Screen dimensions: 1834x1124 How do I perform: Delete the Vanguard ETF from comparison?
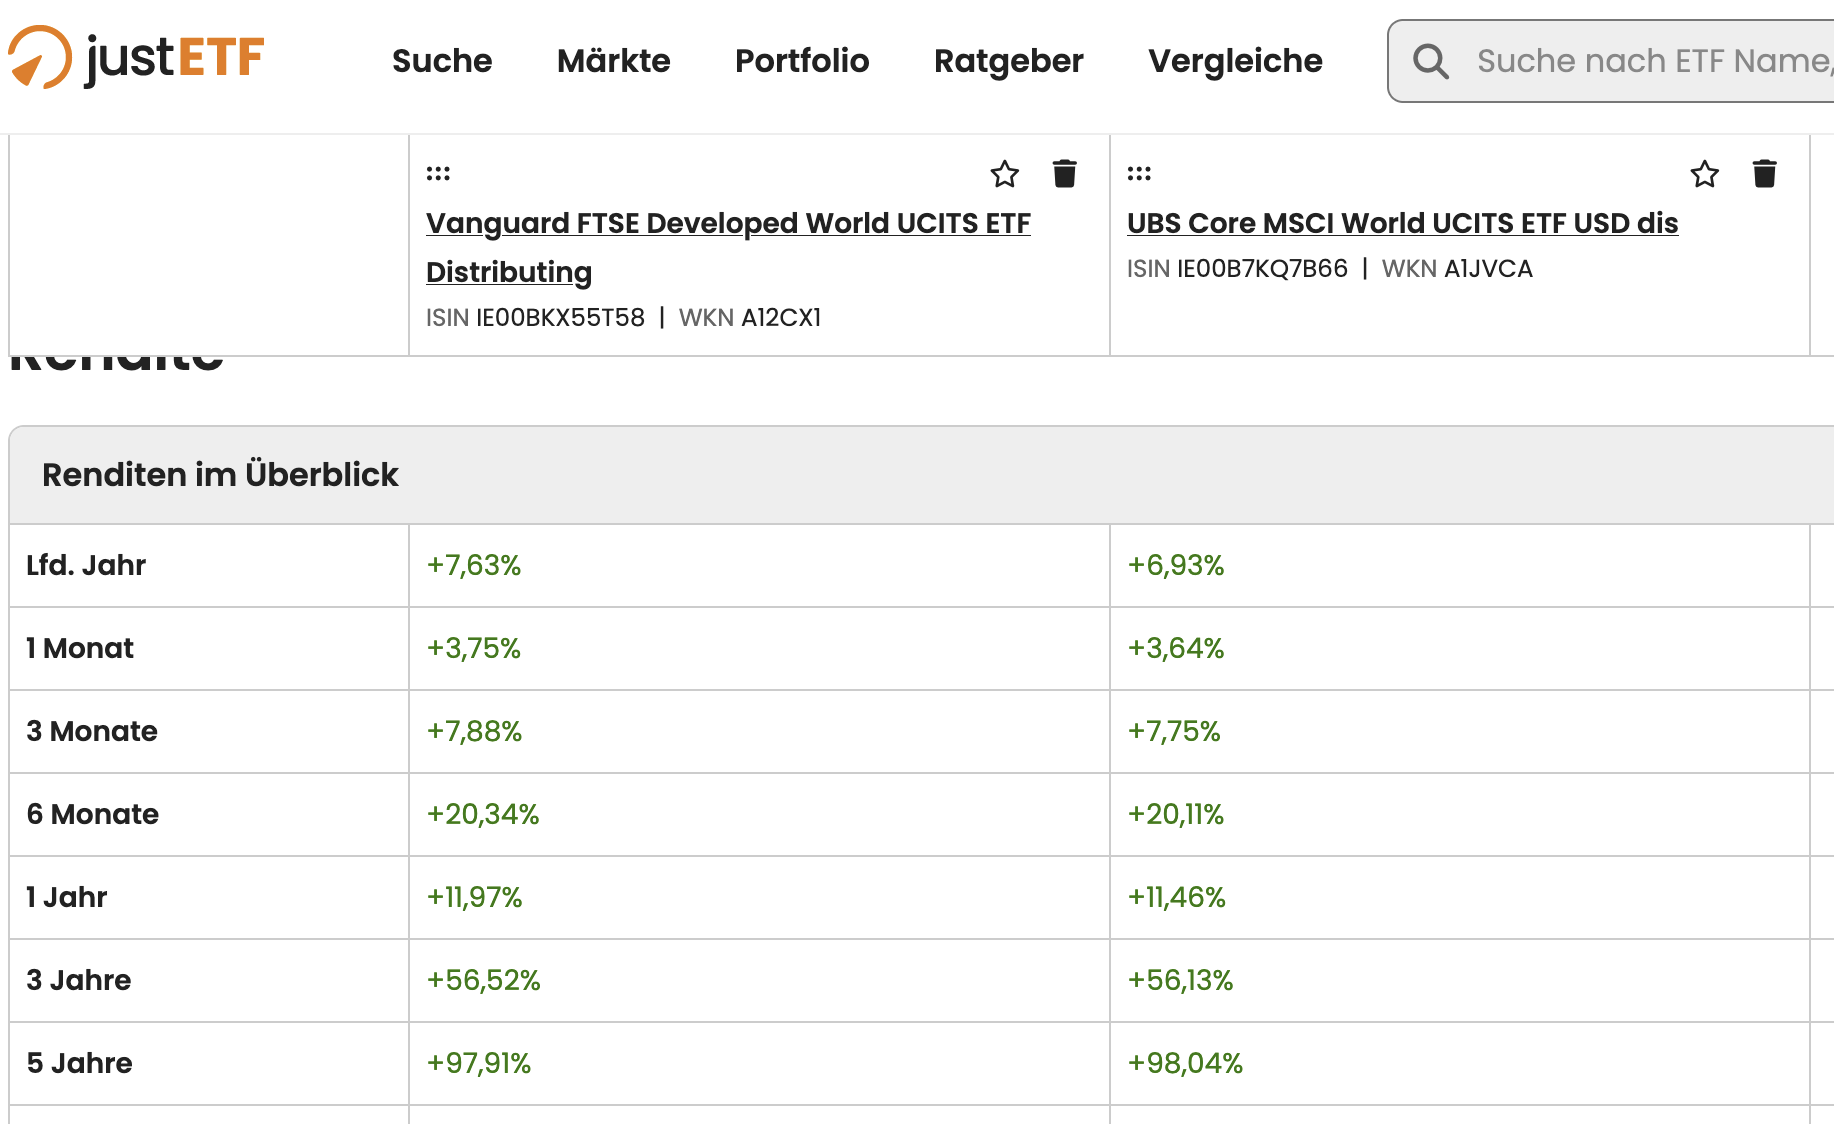(1064, 174)
